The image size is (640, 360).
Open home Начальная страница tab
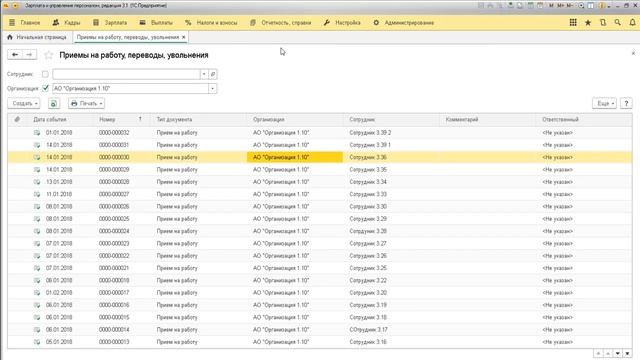[37, 37]
